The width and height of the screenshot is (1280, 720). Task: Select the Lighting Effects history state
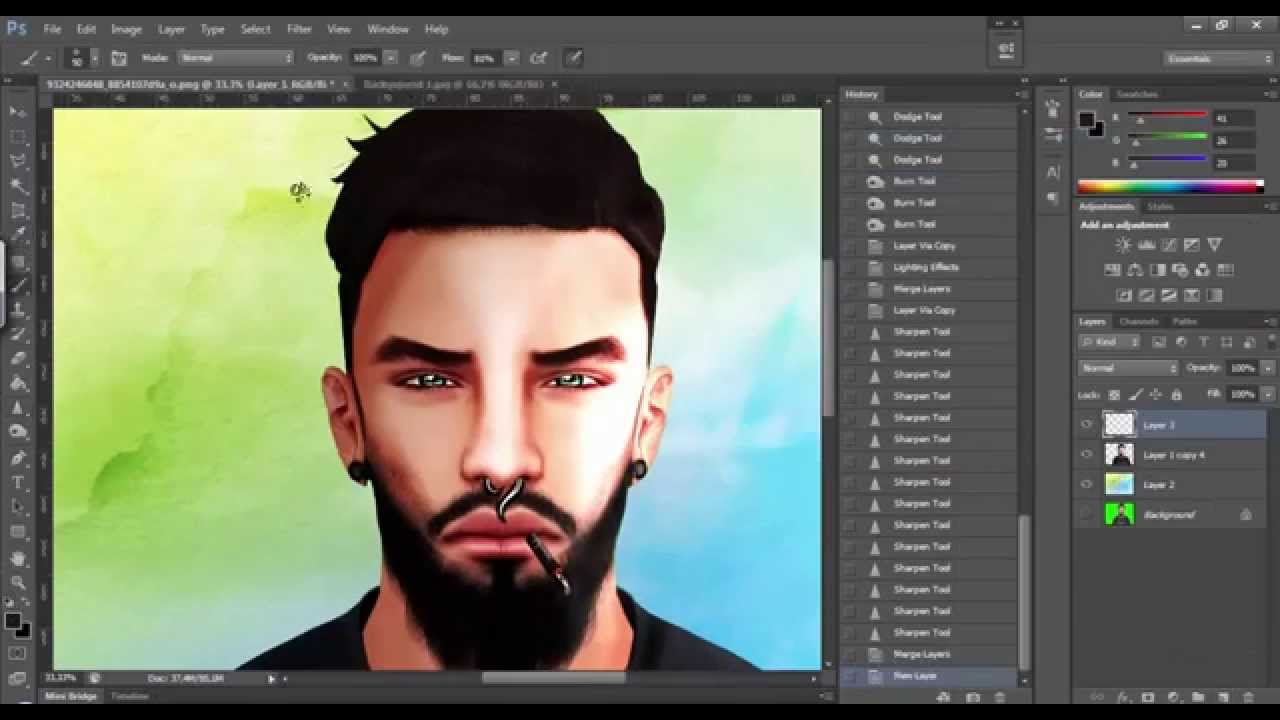[925, 267]
